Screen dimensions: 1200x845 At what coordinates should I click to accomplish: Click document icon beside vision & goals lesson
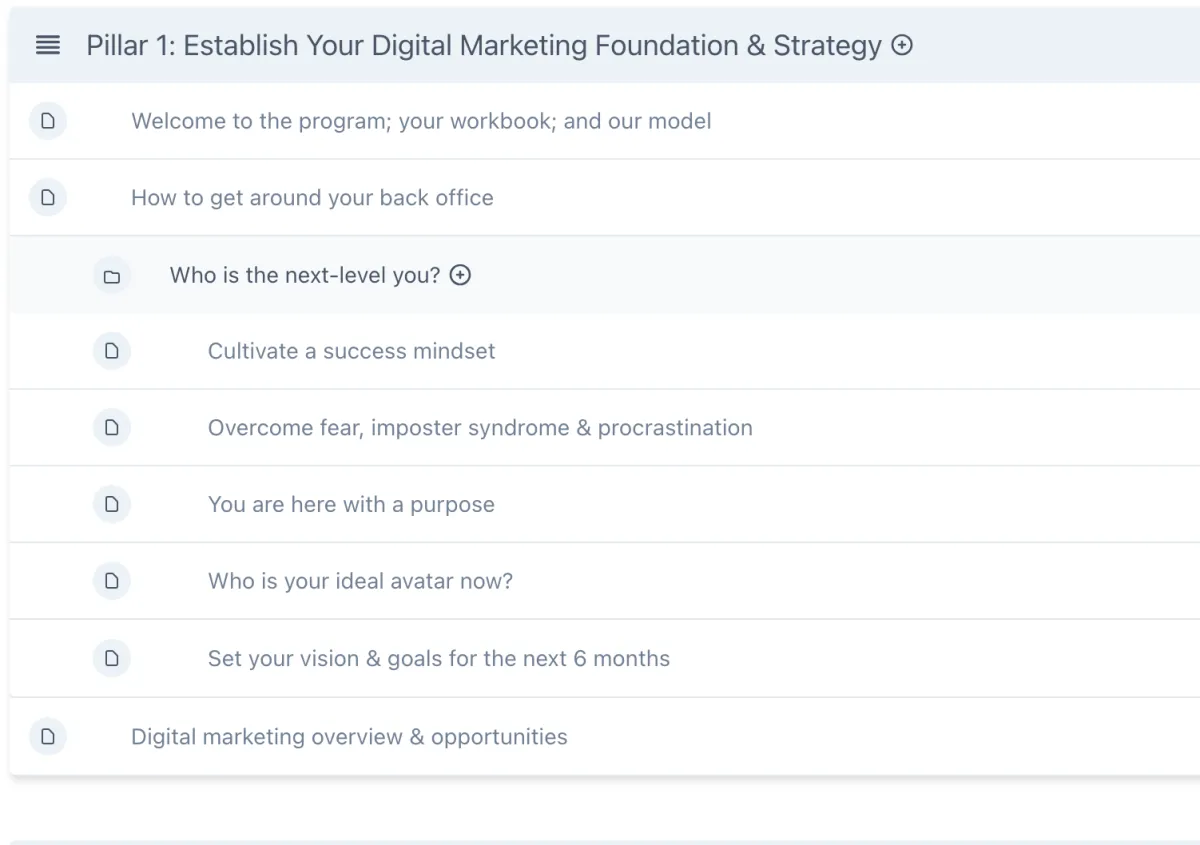(112, 659)
